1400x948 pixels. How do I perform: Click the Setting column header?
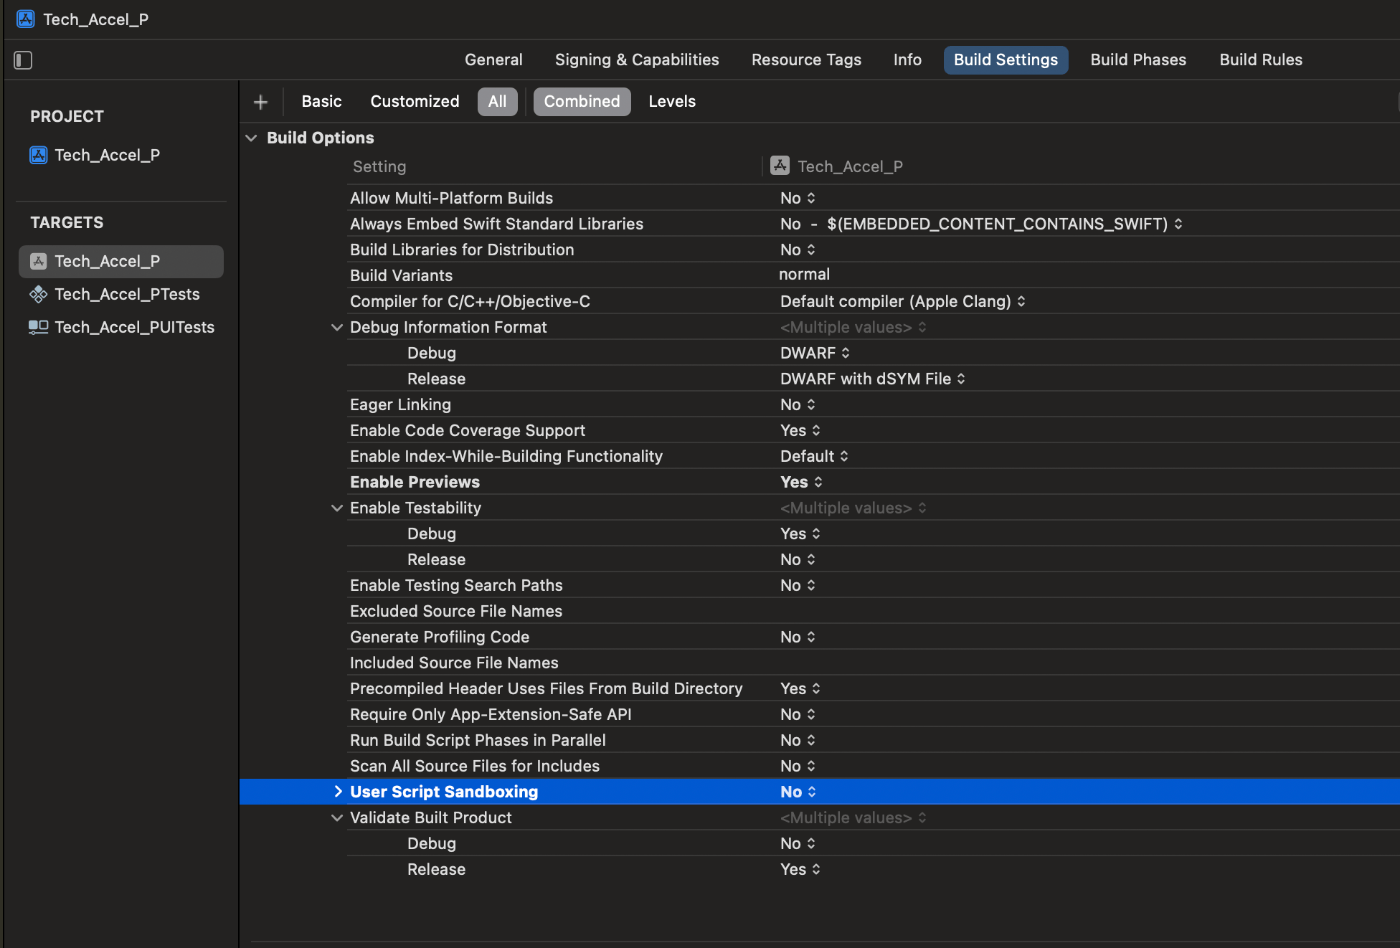379,167
